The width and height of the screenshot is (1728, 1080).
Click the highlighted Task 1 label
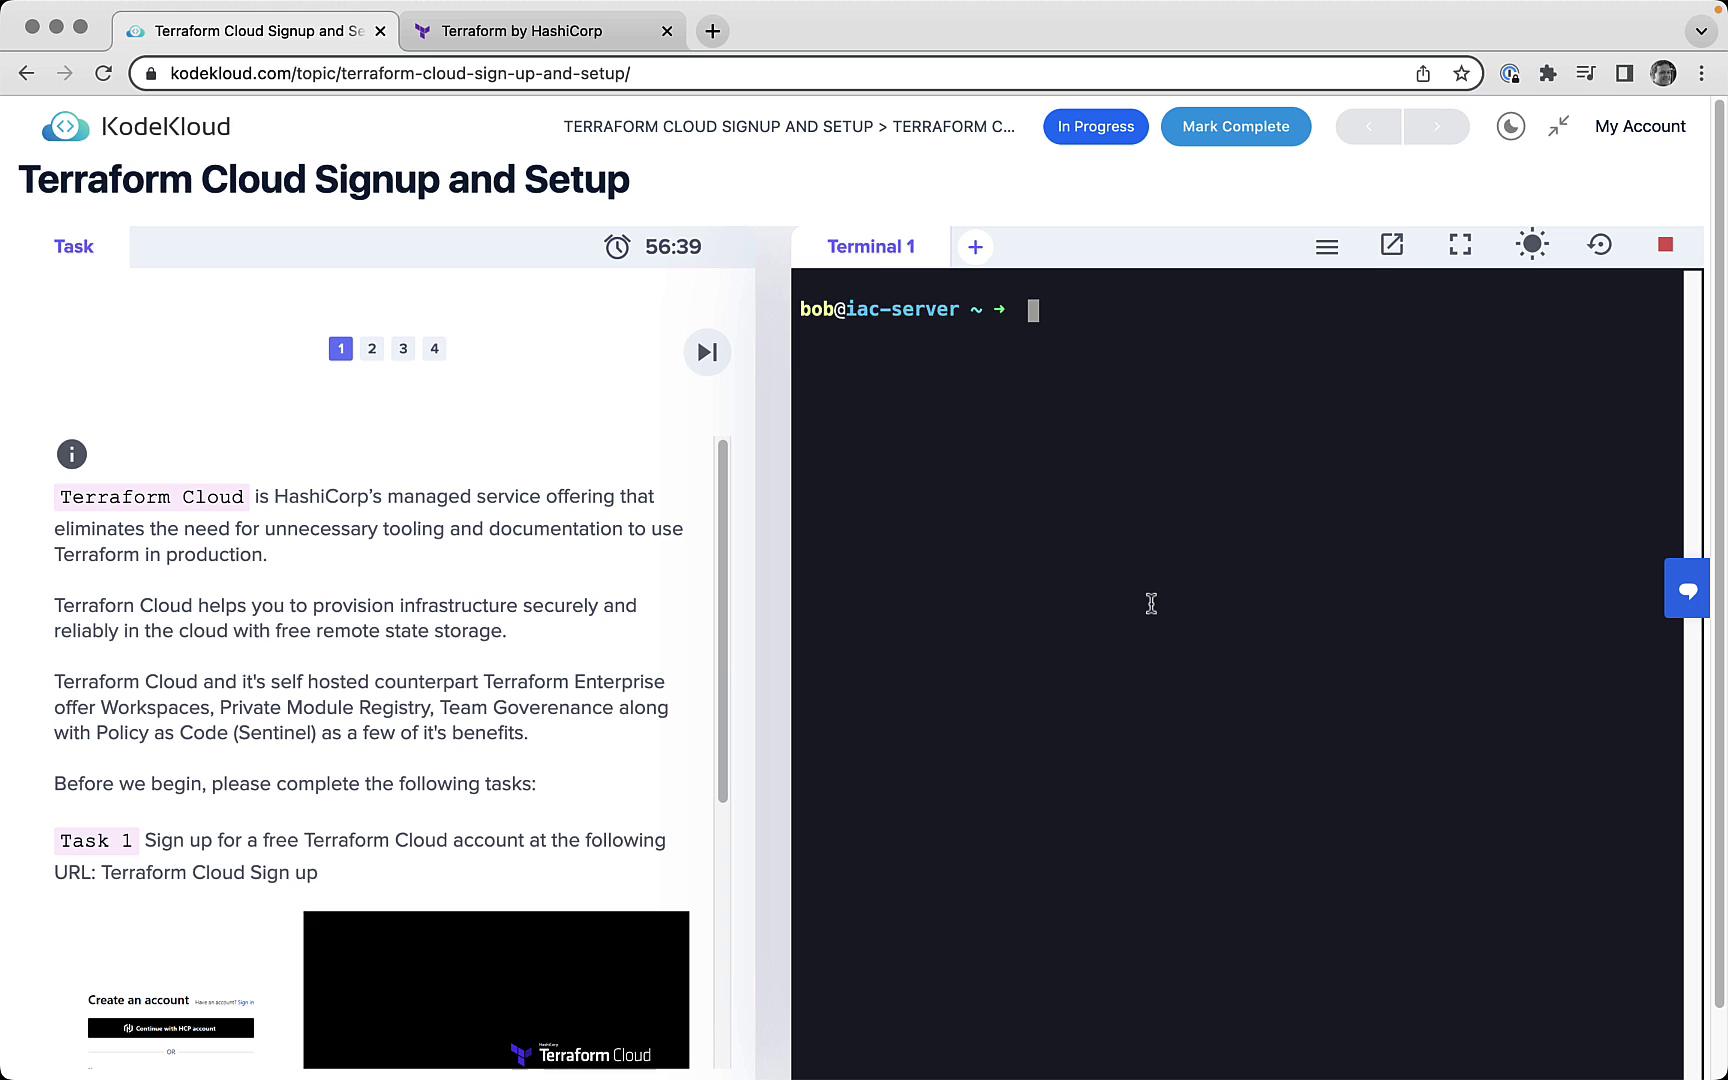point(96,841)
